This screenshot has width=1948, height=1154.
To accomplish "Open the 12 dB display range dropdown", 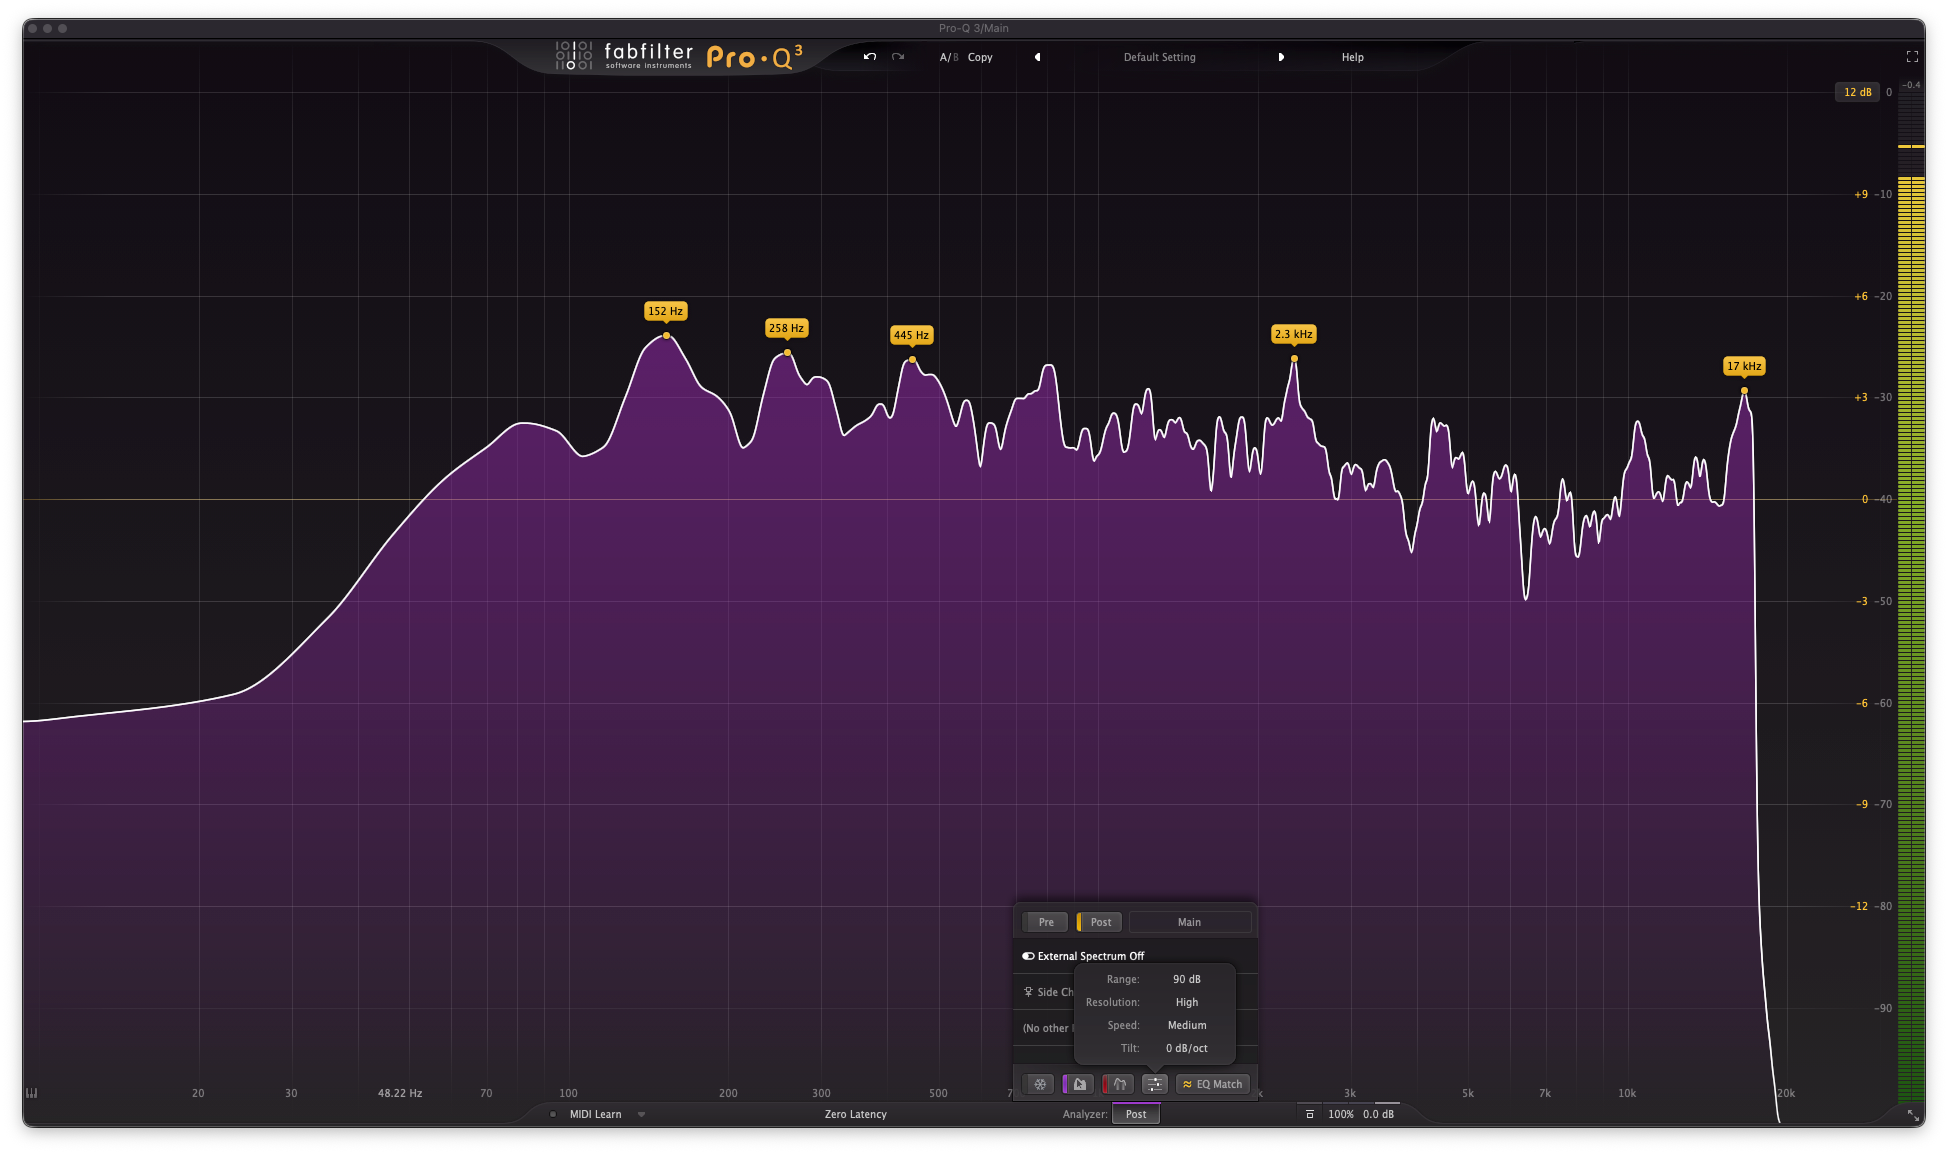I will (1857, 92).
